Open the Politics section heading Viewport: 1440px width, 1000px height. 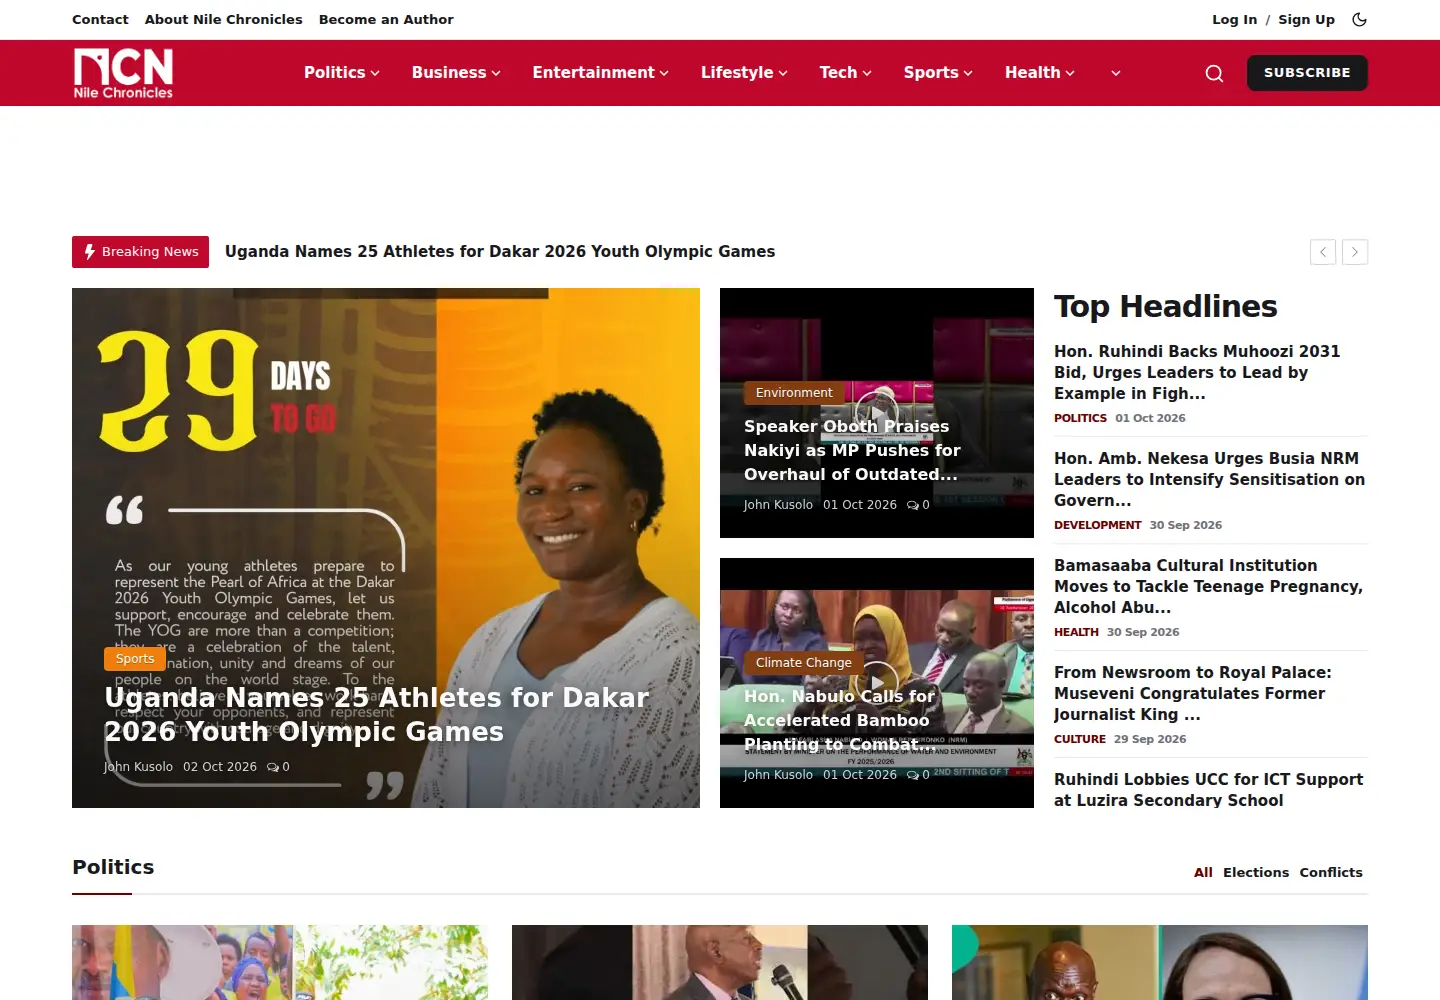[x=113, y=867]
